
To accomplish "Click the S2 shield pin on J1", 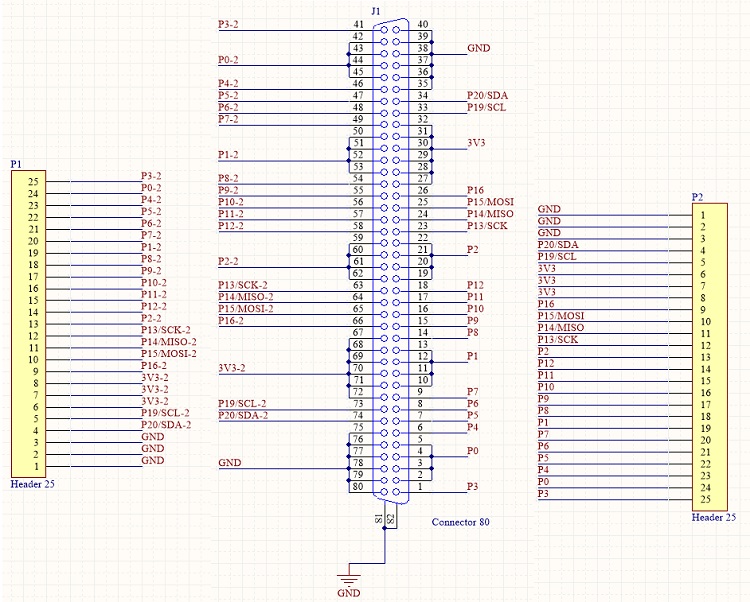I will pyautogui.click(x=390, y=519).
